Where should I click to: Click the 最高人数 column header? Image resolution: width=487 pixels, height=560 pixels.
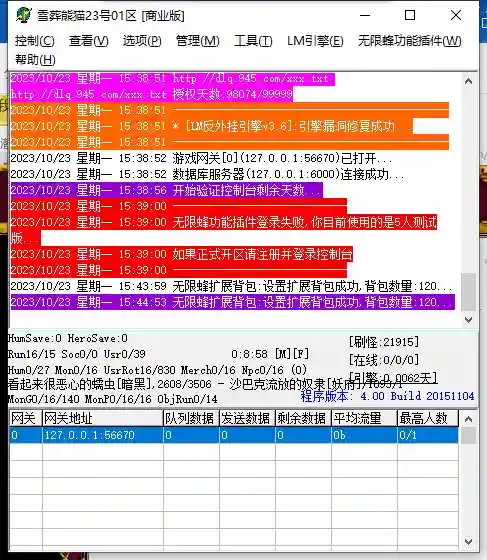click(428, 418)
